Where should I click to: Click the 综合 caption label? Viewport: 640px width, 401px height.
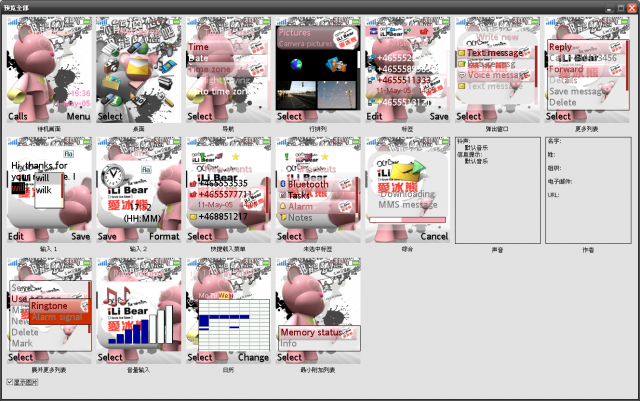[407, 249]
